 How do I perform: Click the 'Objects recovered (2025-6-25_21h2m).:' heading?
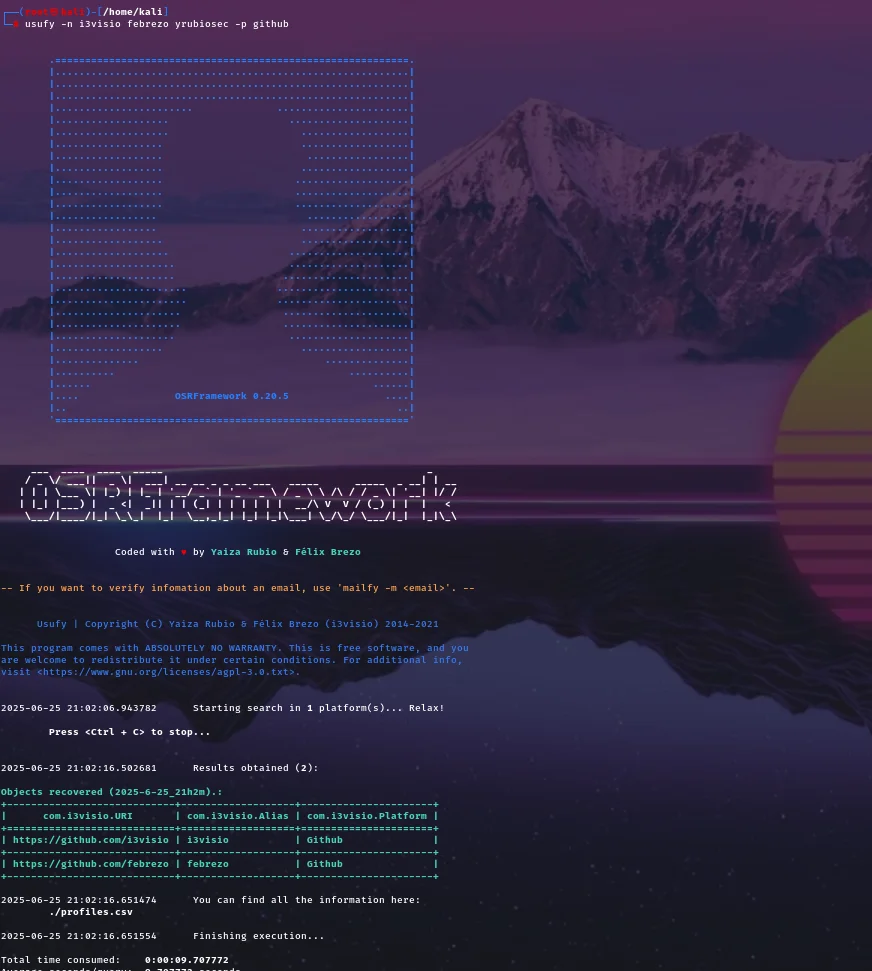pos(111,792)
